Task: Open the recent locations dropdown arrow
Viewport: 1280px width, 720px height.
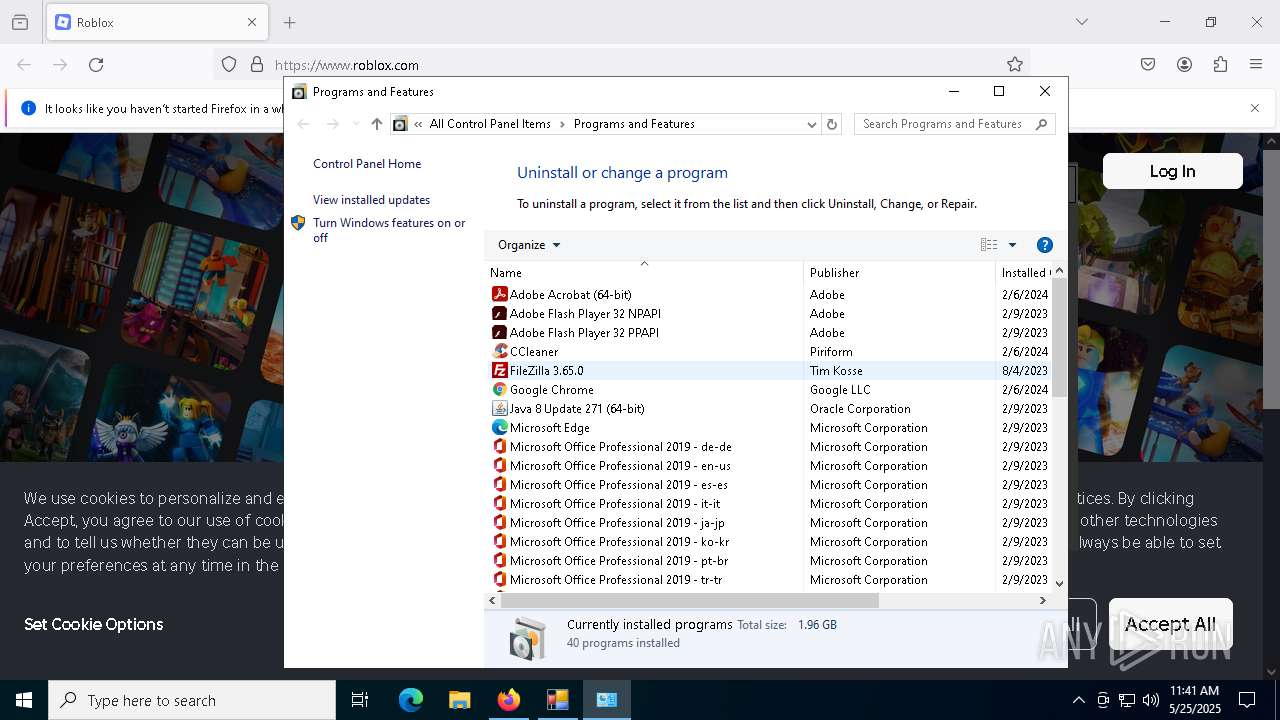Action: (x=356, y=124)
